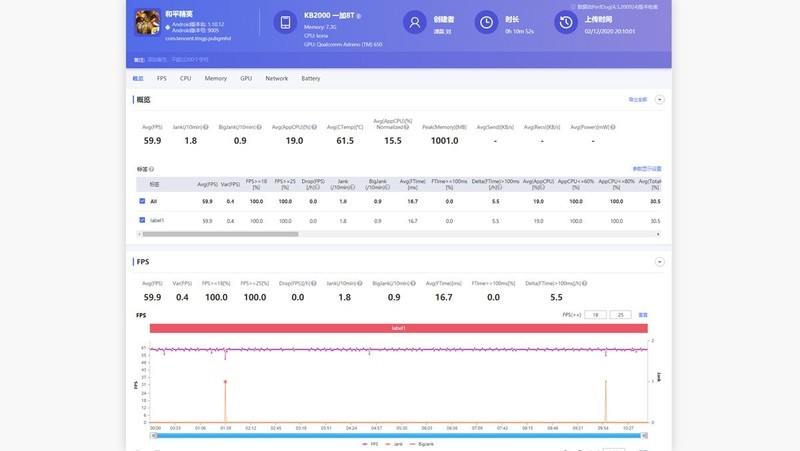The image size is (800, 451).
Task: Switch to the CPU tab
Action: coord(185,78)
